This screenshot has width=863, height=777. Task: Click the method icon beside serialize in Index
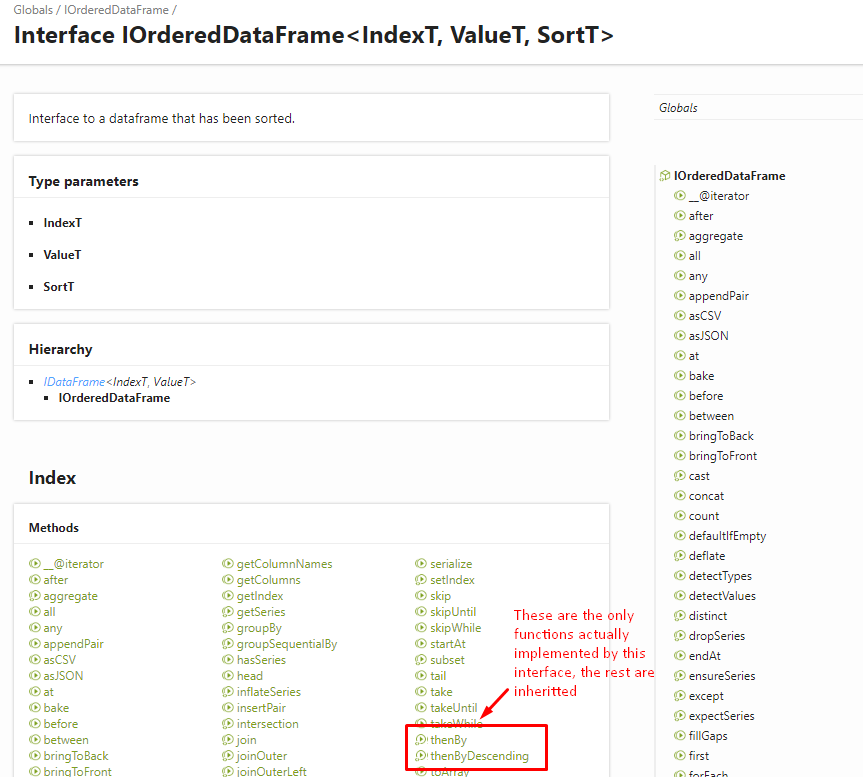(421, 564)
